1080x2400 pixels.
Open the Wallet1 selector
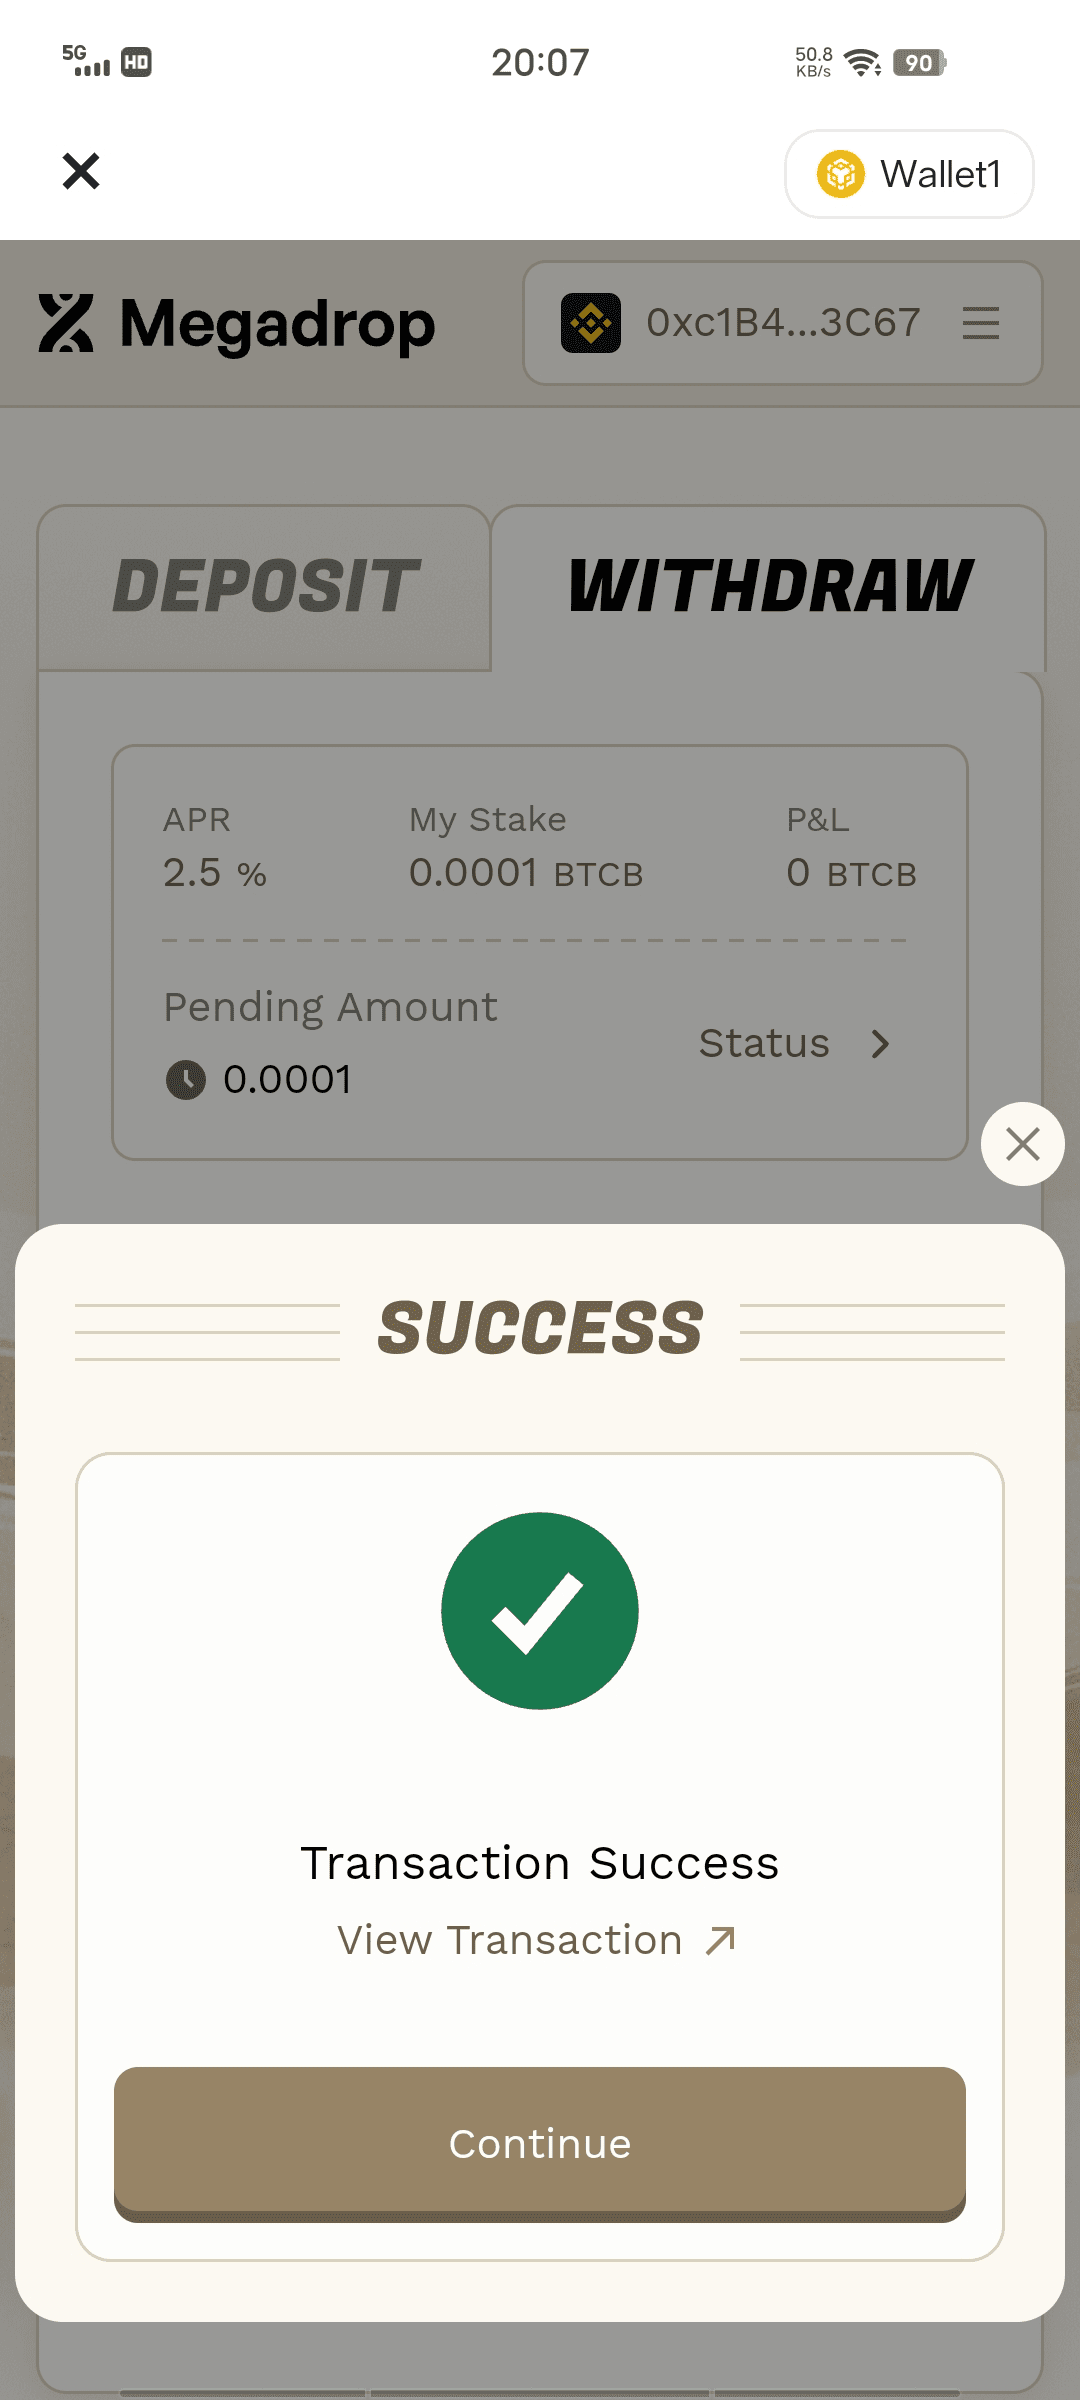(909, 174)
